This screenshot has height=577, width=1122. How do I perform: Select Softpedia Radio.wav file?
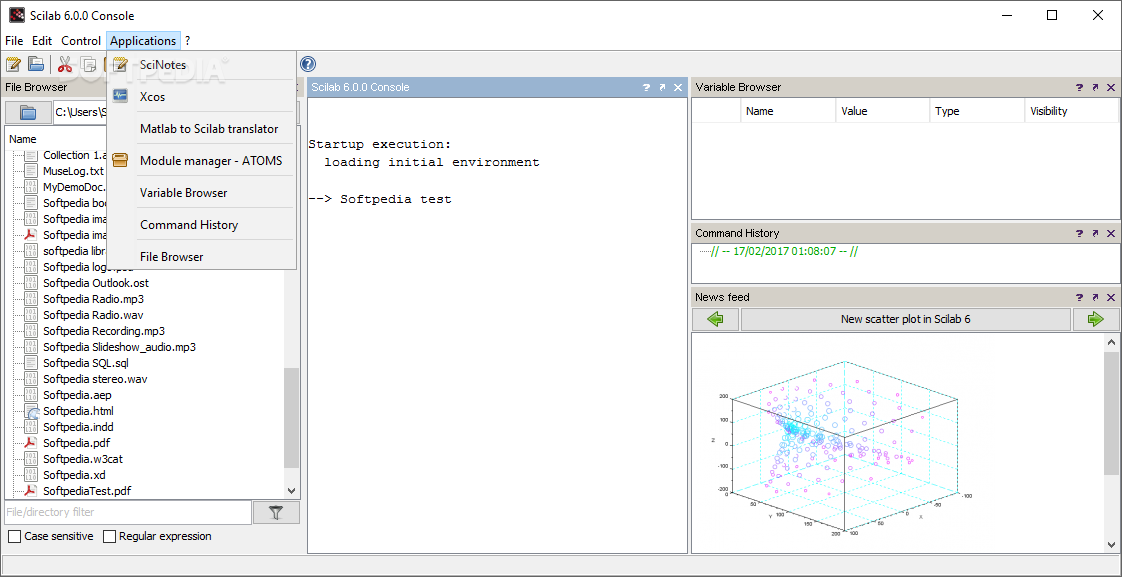point(93,315)
